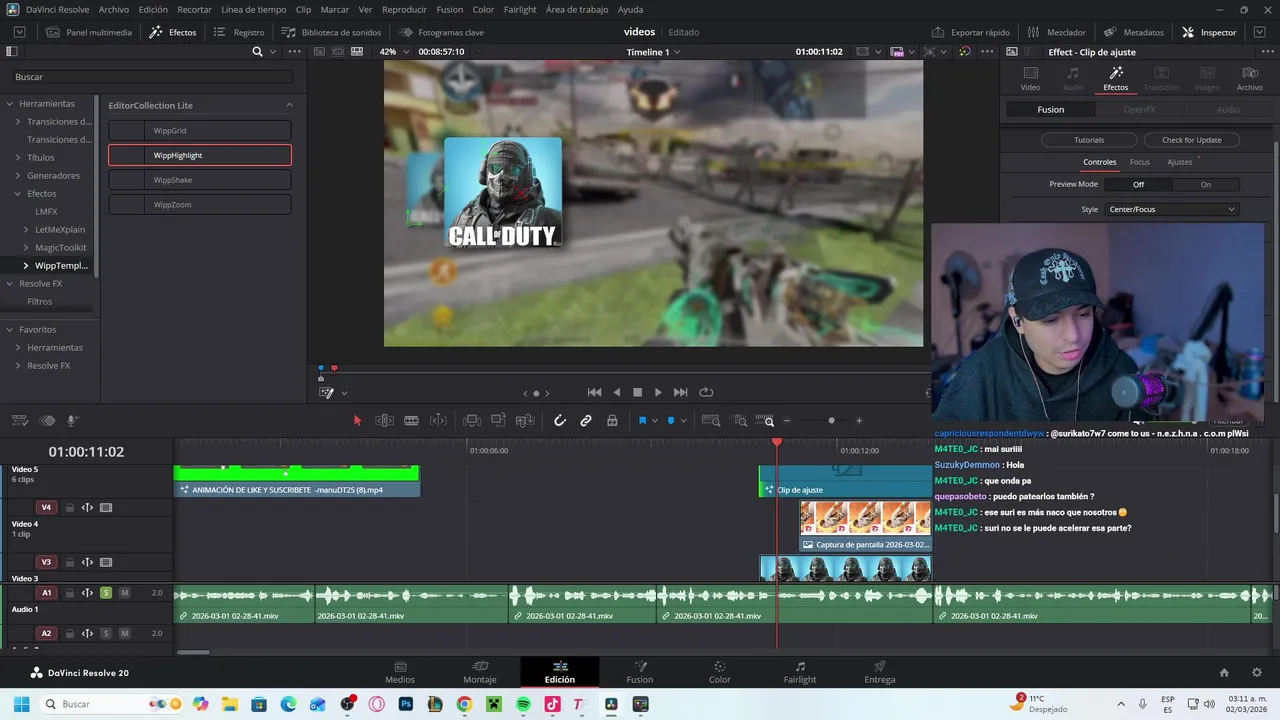Jump to the first frame

pos(594,393)
